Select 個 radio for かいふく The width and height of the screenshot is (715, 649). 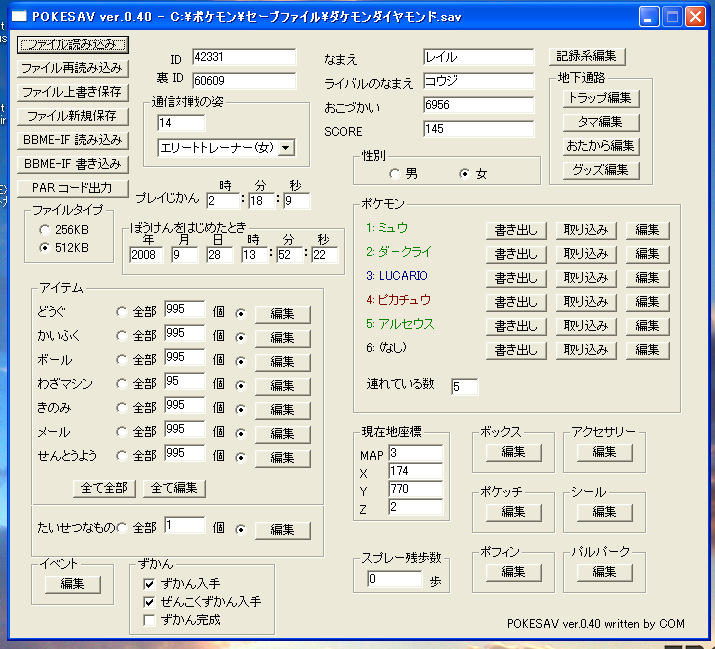coord(240,337)
